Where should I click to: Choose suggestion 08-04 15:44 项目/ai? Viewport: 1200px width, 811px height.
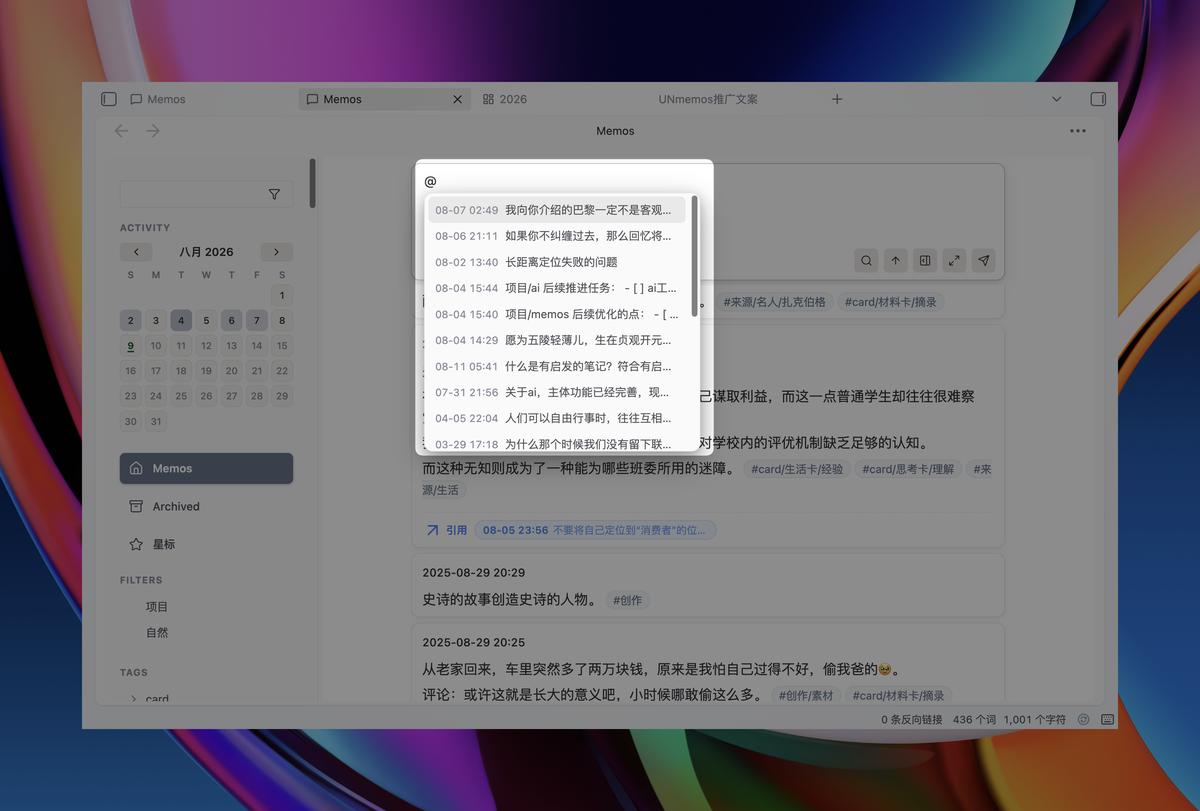click(x=556, y=288)
